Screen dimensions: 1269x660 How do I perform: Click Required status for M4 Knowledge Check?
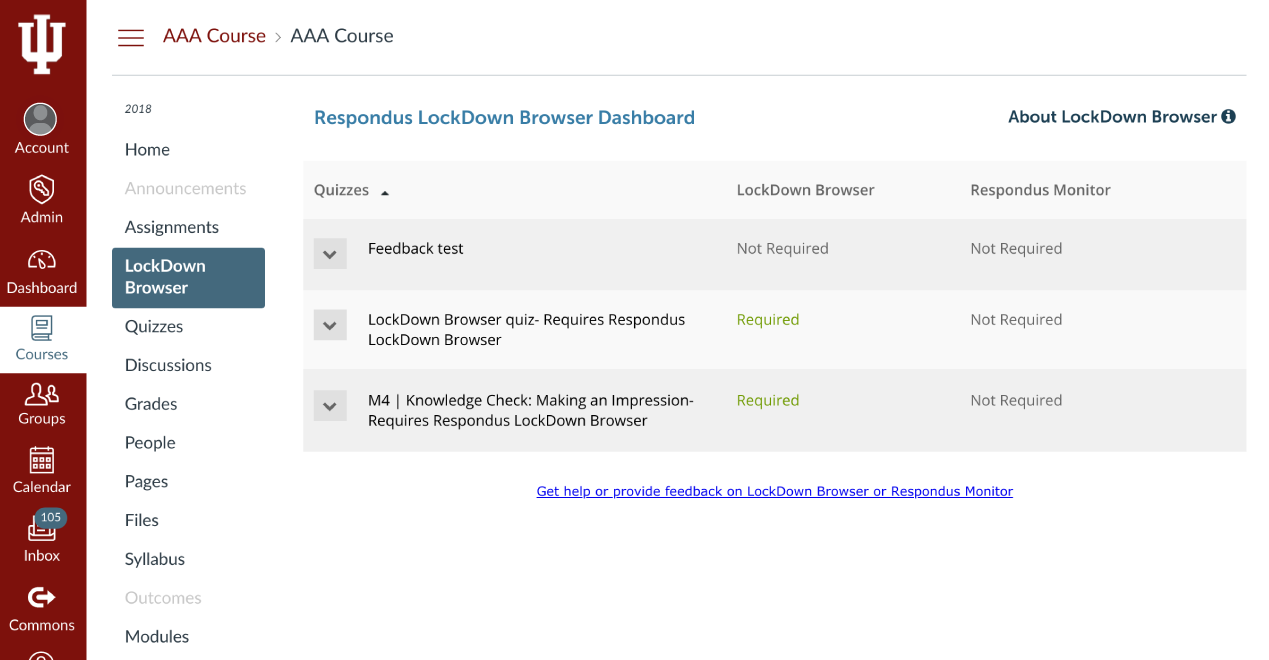pyautogui.click(x=768, y=401)
